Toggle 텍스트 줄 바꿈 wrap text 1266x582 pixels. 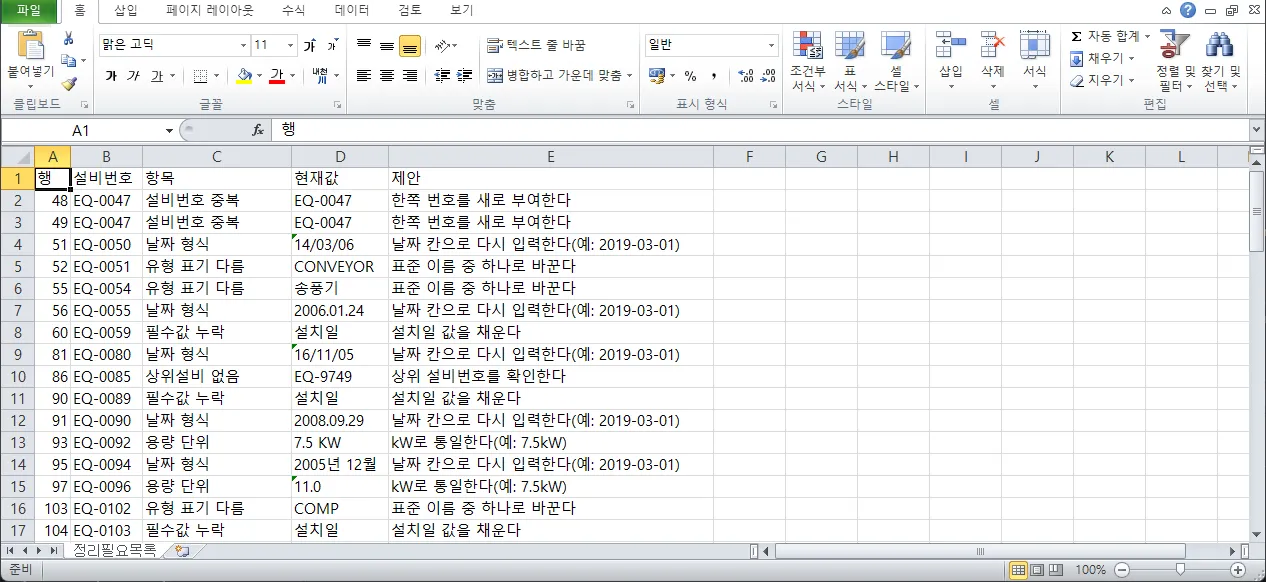click(x=537, y=46)
